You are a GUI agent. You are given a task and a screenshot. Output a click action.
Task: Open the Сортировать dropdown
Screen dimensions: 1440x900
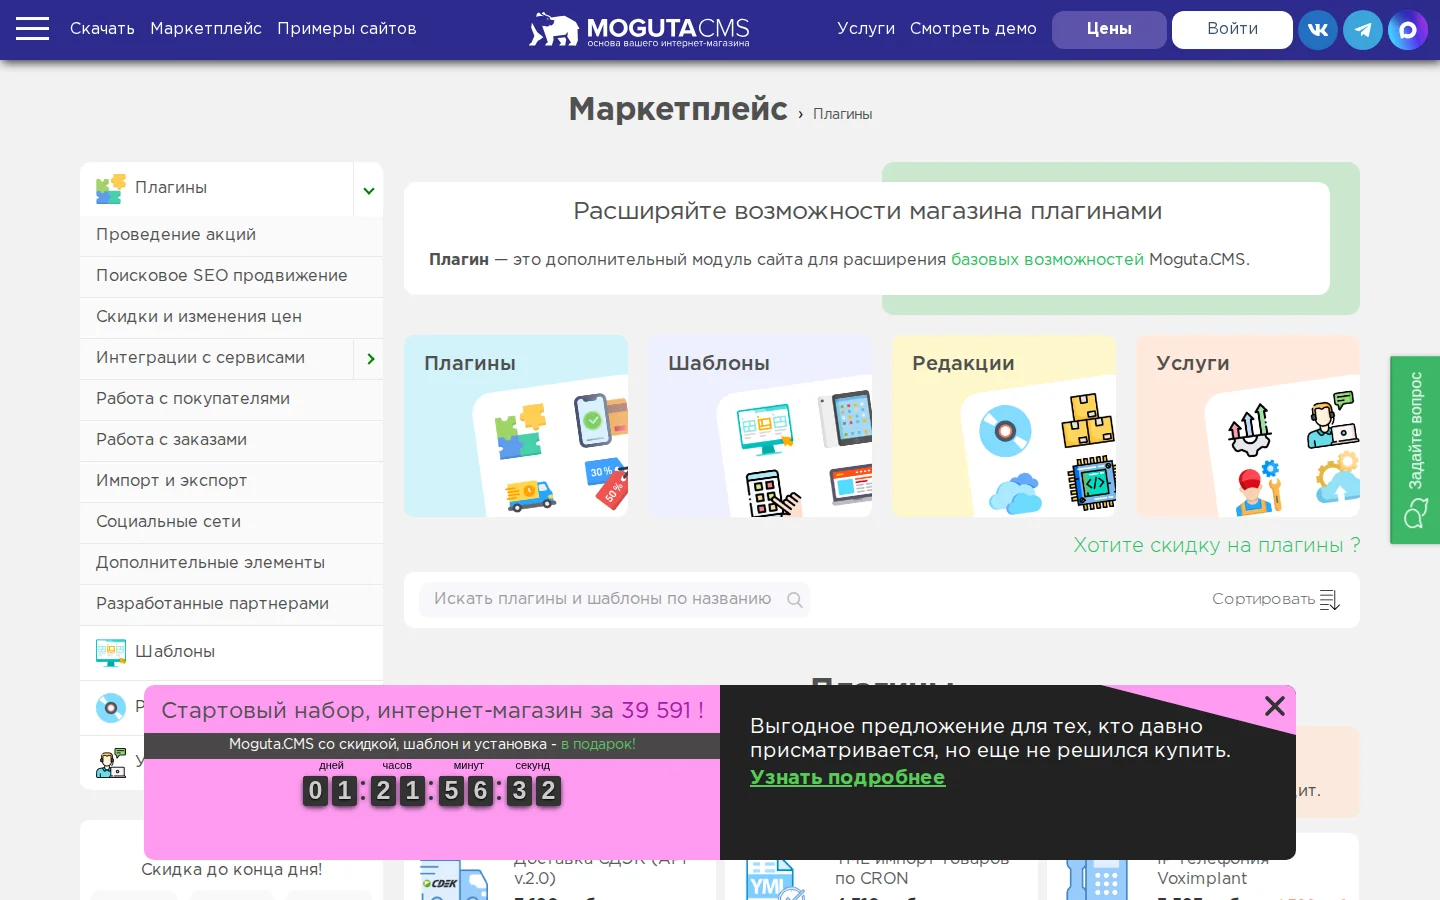1276,600
